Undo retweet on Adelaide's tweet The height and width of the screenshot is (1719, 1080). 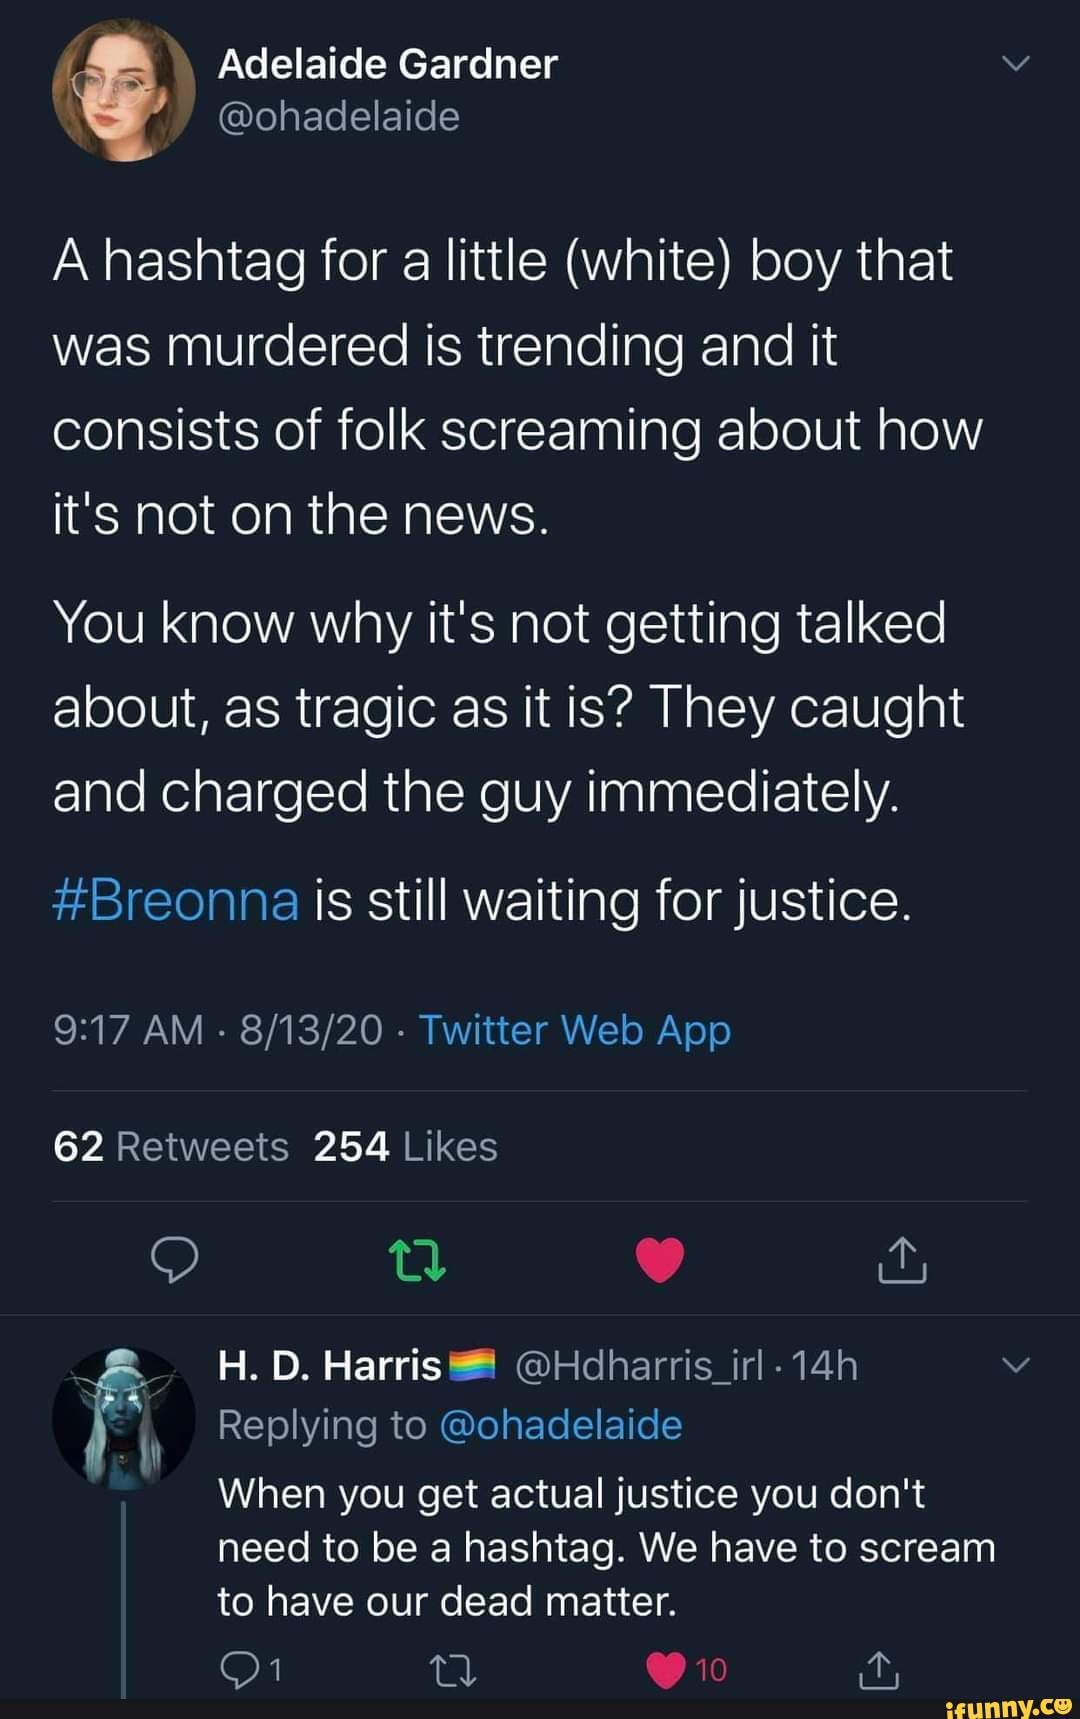pos(417,1260)
